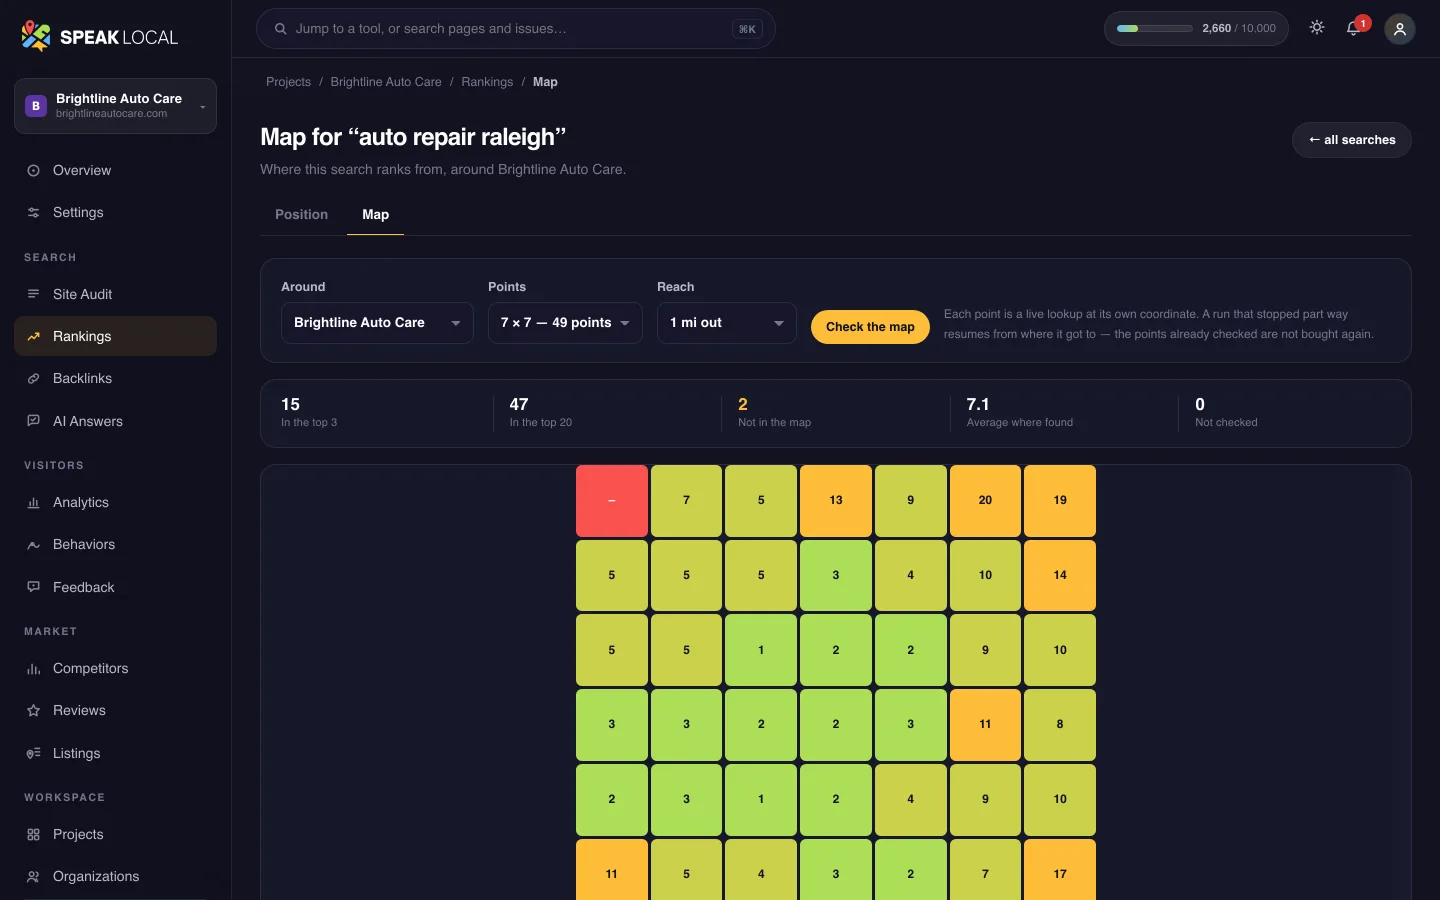Click the Speak Local logo

(x=100, y=37)
